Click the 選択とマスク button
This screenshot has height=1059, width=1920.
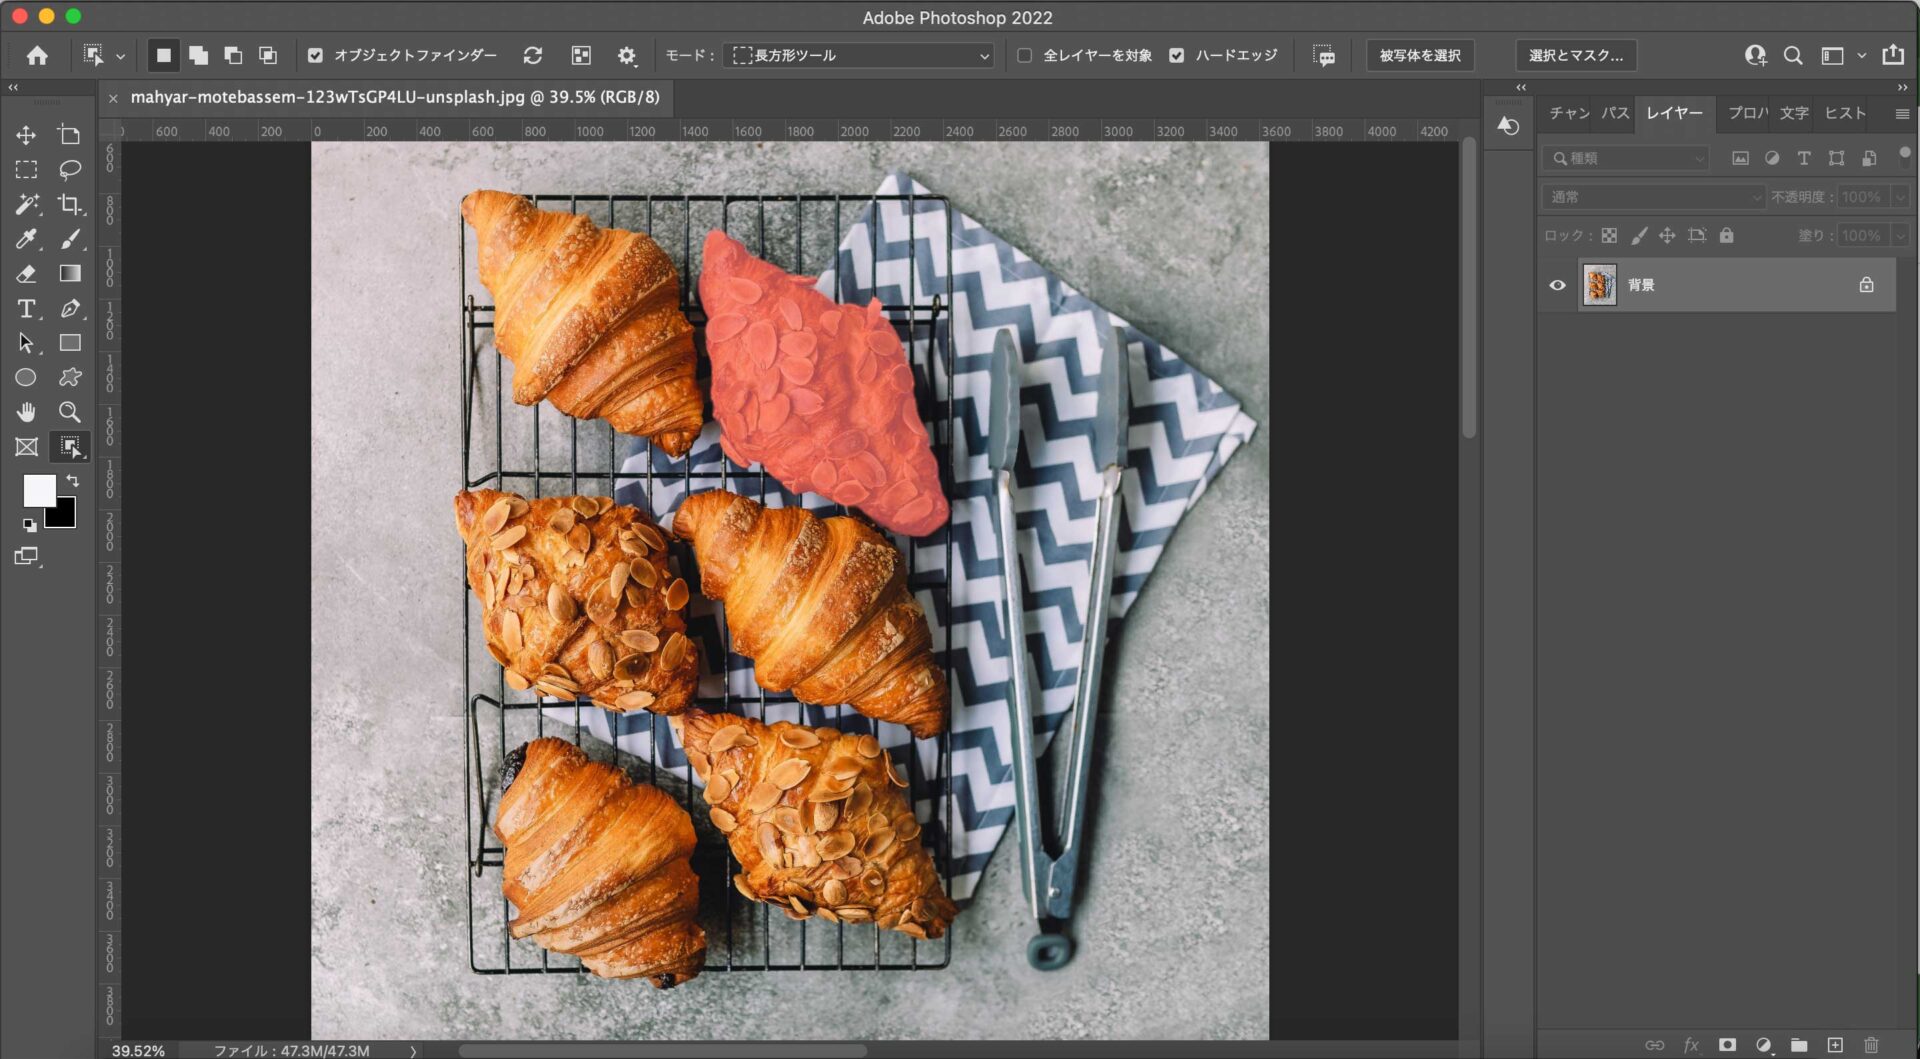(1576, 56)
